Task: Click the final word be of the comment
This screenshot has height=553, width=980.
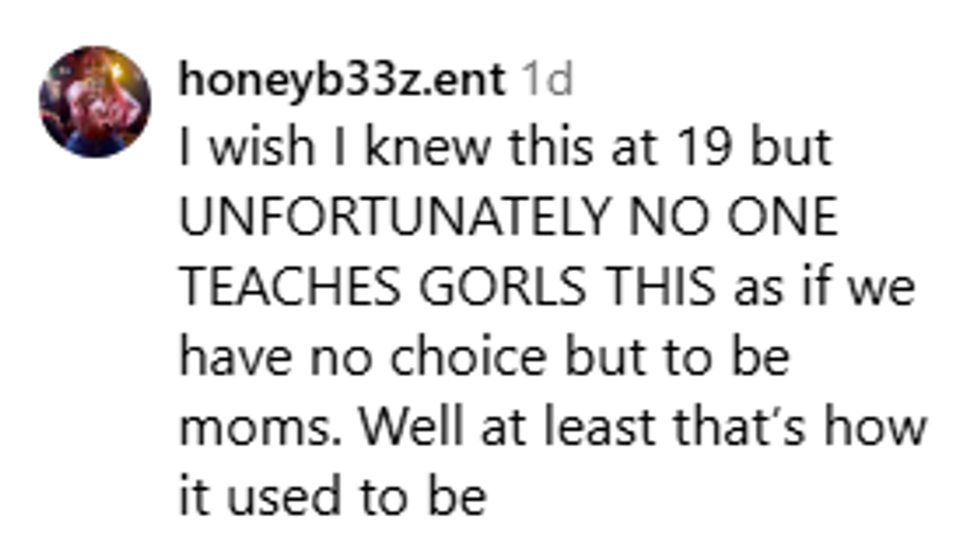Action: pos(463,497)
